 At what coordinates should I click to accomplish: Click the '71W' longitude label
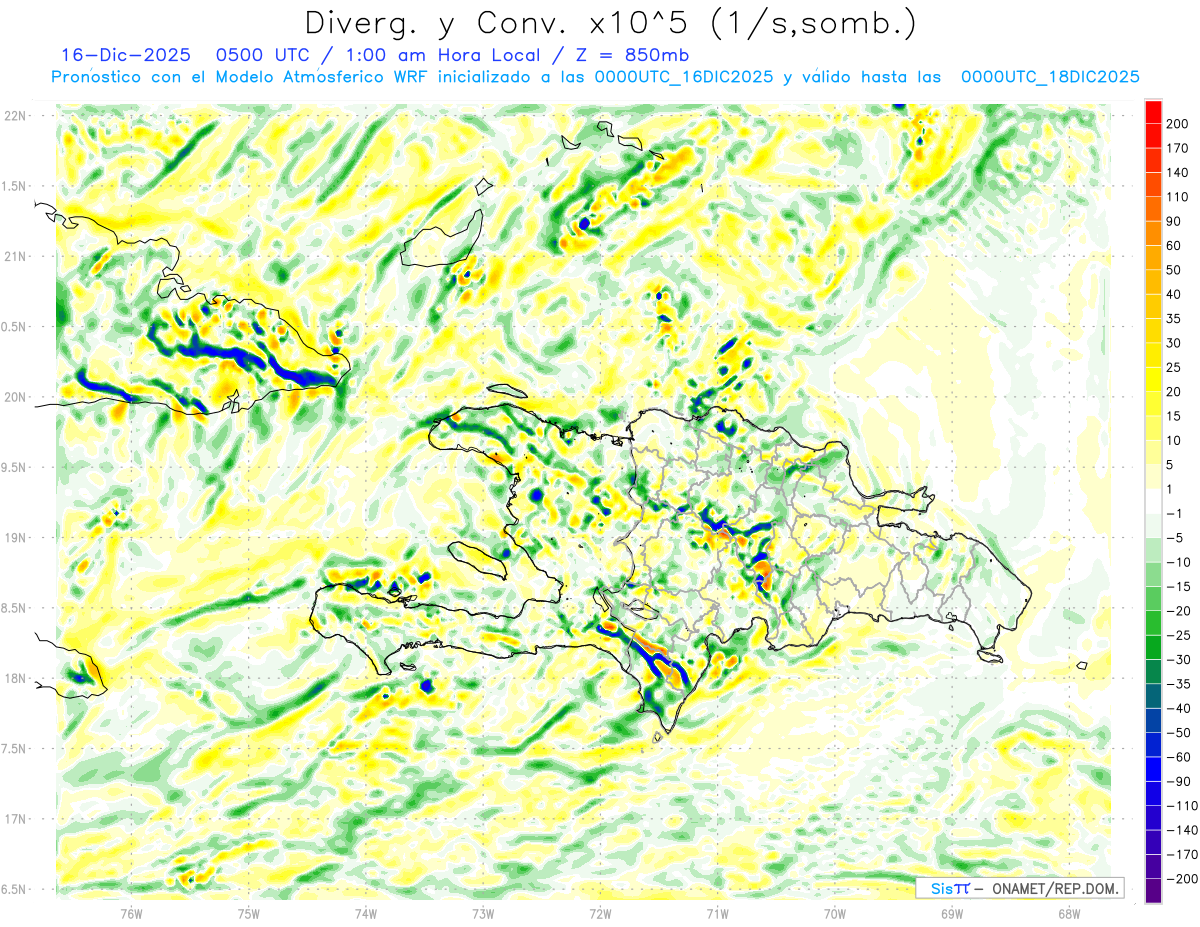click(x=717, y=913)
